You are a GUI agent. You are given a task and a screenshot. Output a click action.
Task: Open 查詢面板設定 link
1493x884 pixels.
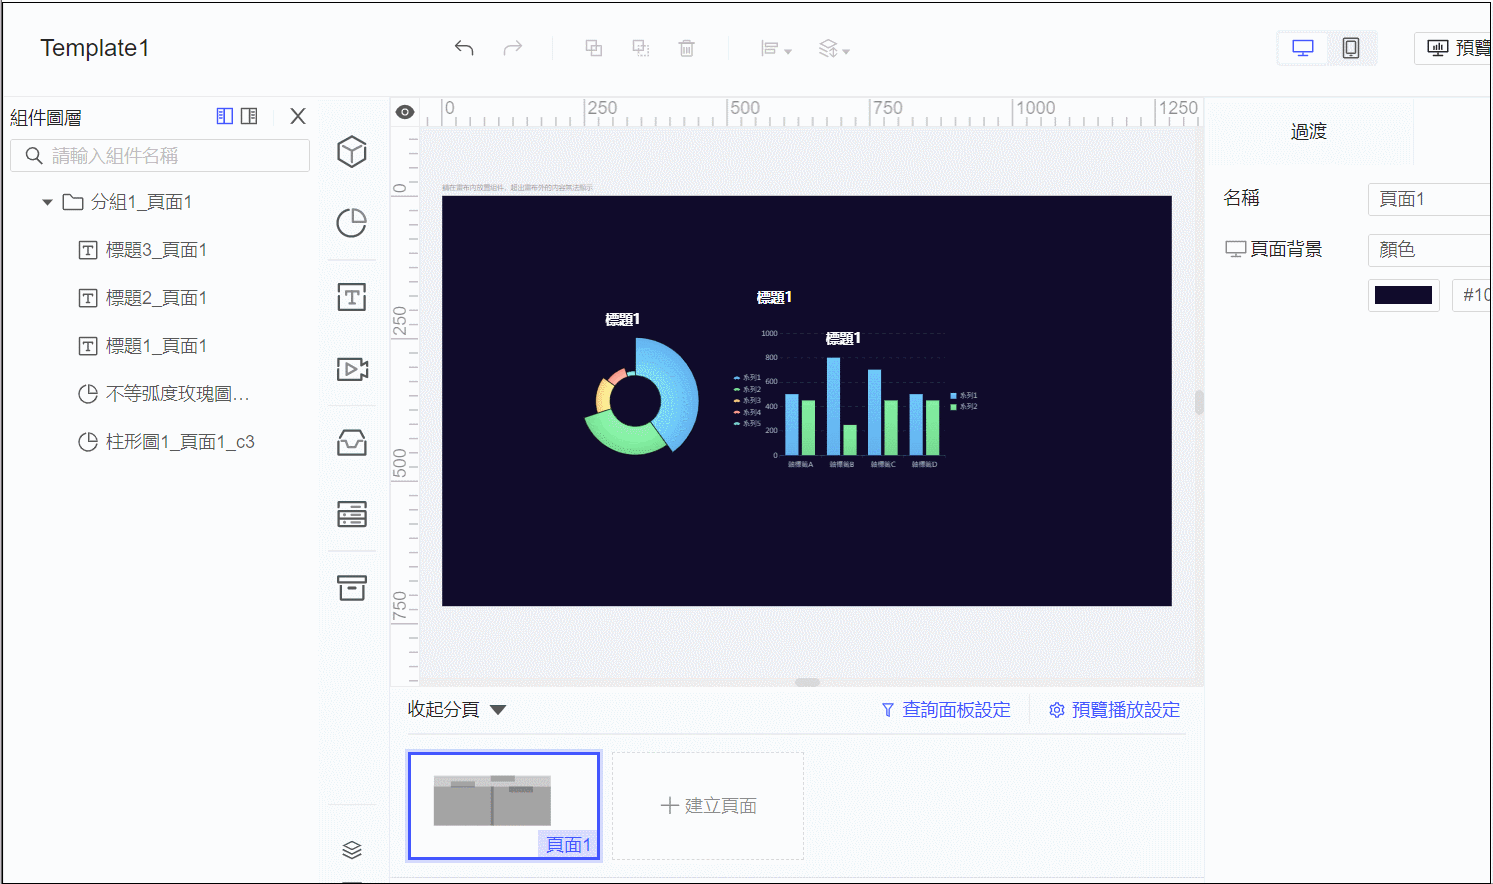point(946,710)
